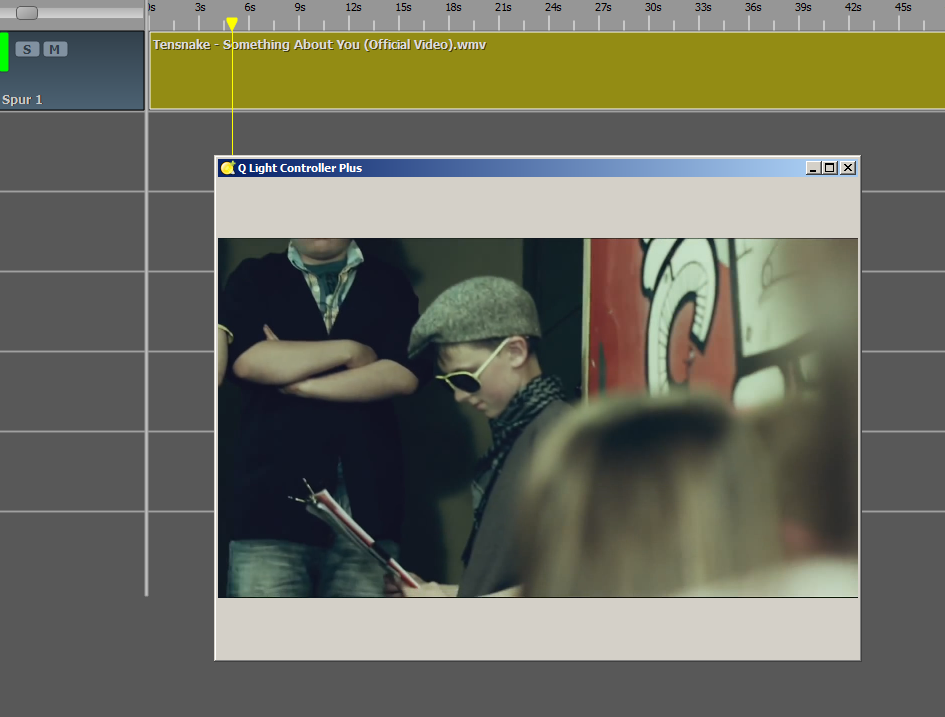Click the yellow playhead cursor marker
This screenshot has width=945, height=717.
(x=232, y=24)
